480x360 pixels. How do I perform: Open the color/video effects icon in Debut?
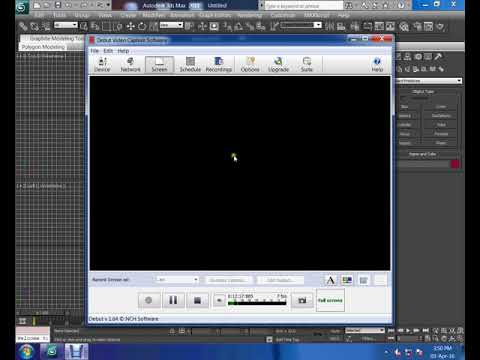coord(347,280)
